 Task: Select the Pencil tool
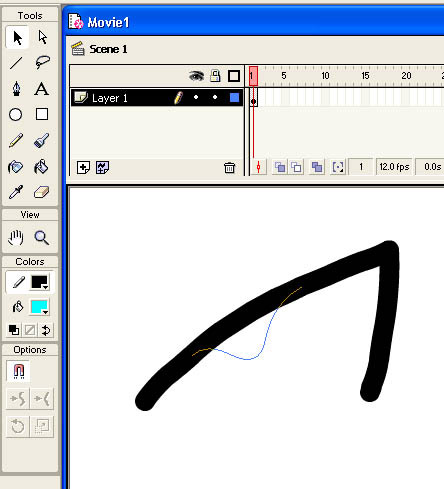pyautogui.click(x=16, y=140)
